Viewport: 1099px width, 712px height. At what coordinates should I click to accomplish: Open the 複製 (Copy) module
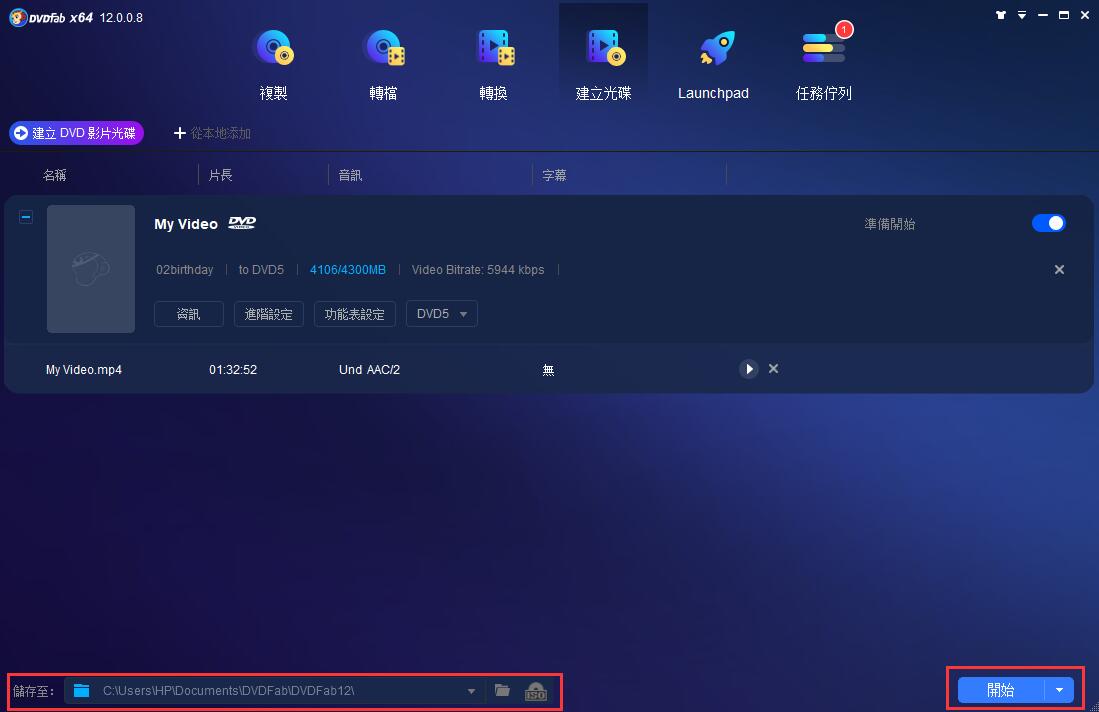click(273, 64)
